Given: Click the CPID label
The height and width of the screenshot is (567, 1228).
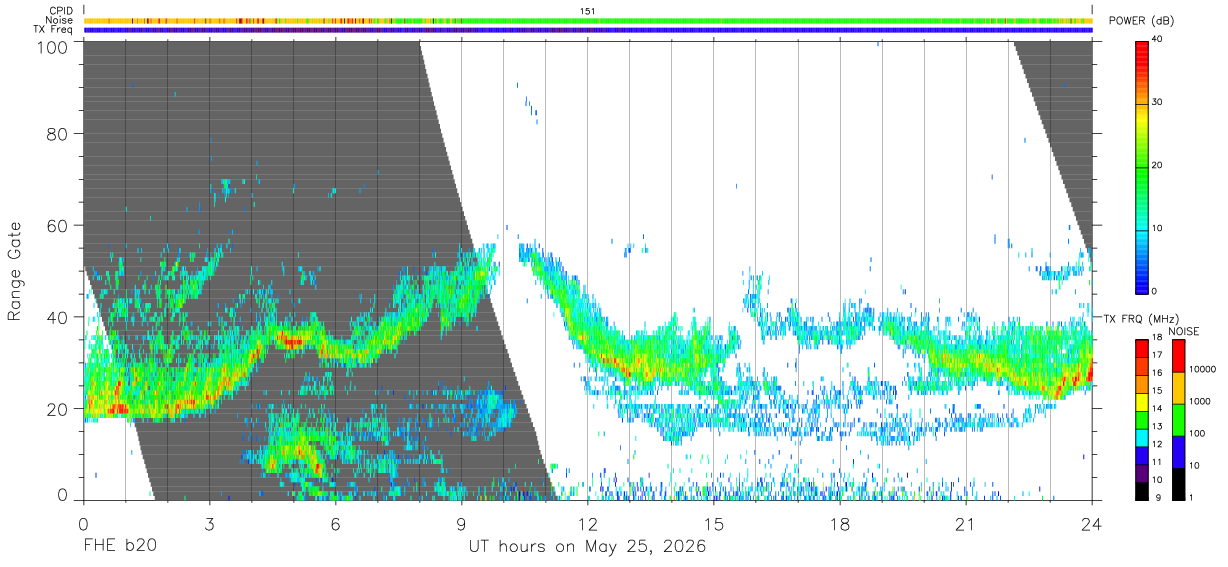Looking at the screenshot, I should 59,11.
